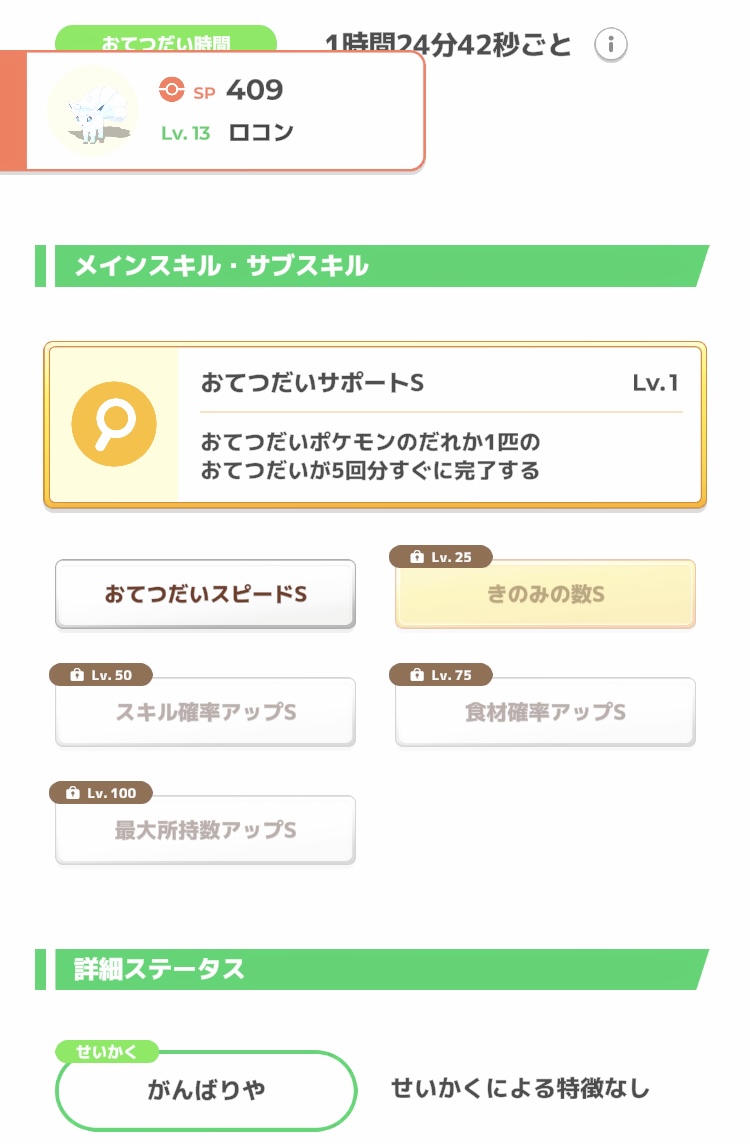Tap the Alolan Vulpix portrait thumbnail

93,112
